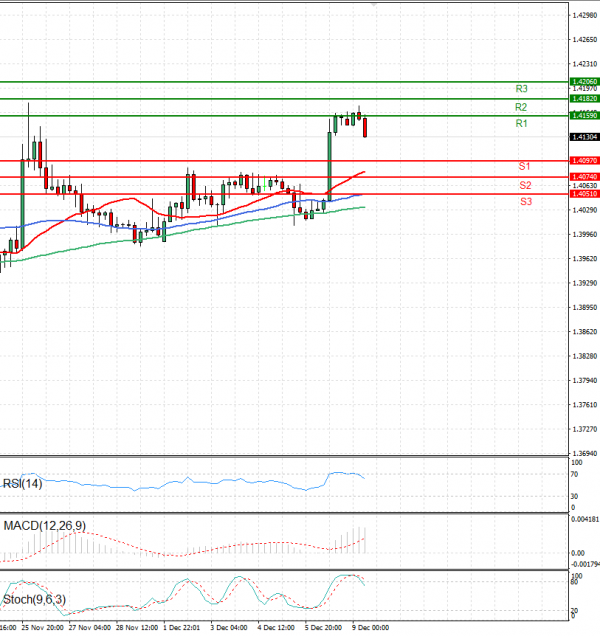Click the 1.36940 price scale value
Viewport: 600px width, 636px height.
pyautogui.click(x=585, y=453)
